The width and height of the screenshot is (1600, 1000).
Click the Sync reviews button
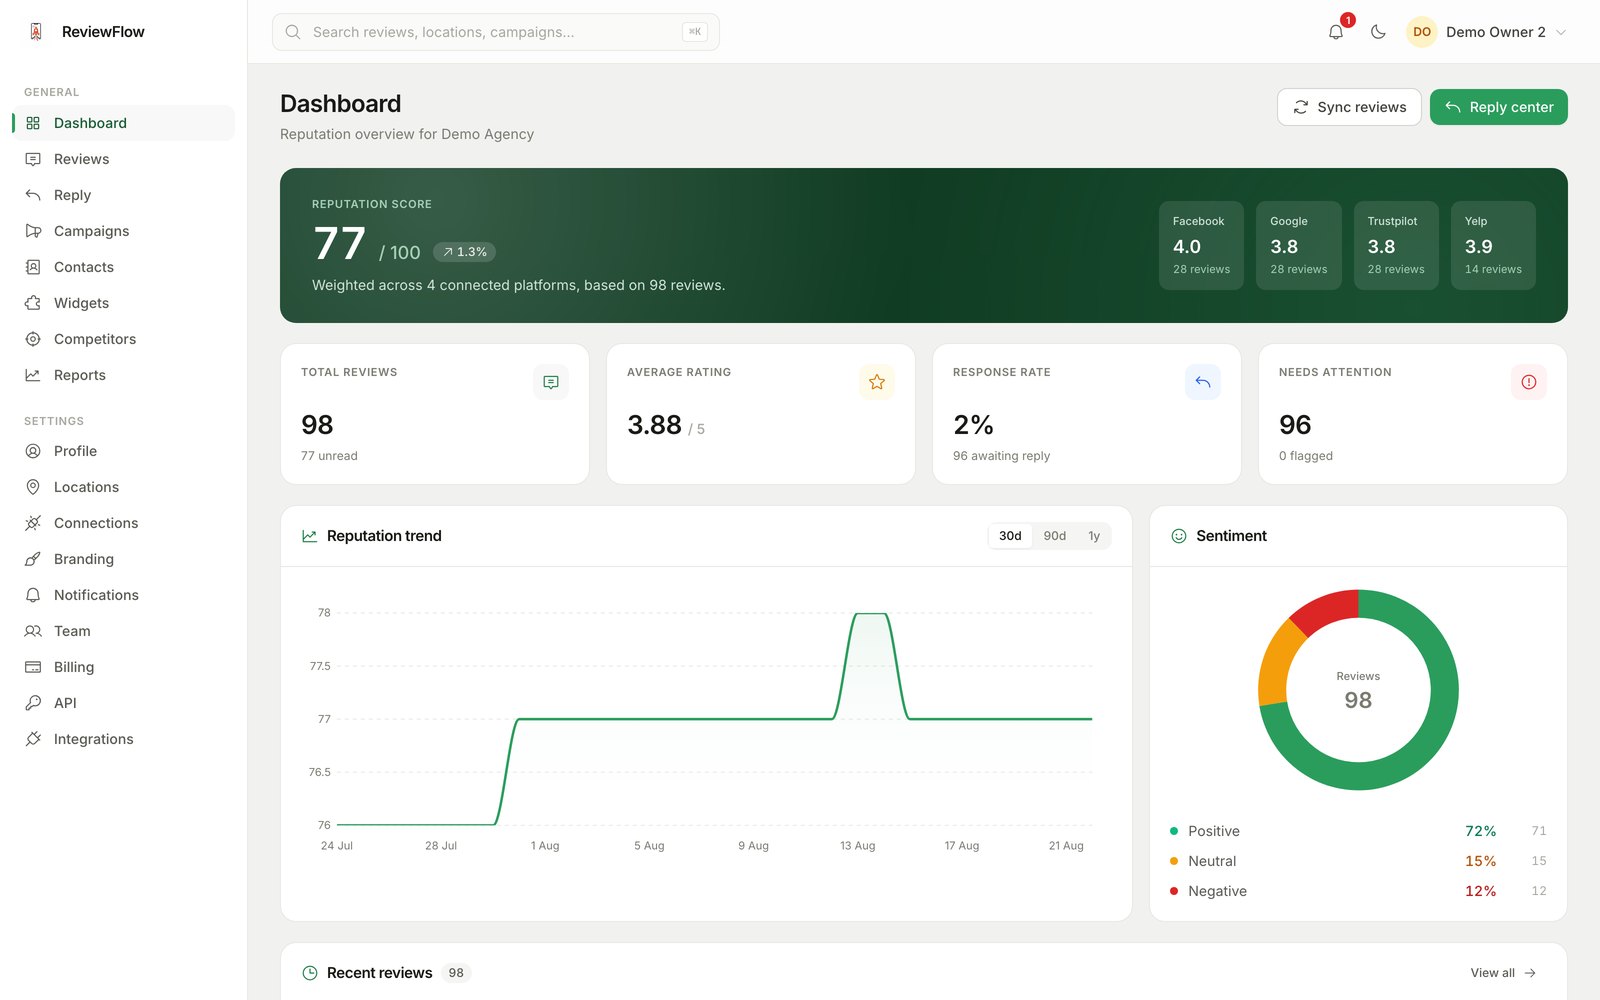(x=1349, y=107)
